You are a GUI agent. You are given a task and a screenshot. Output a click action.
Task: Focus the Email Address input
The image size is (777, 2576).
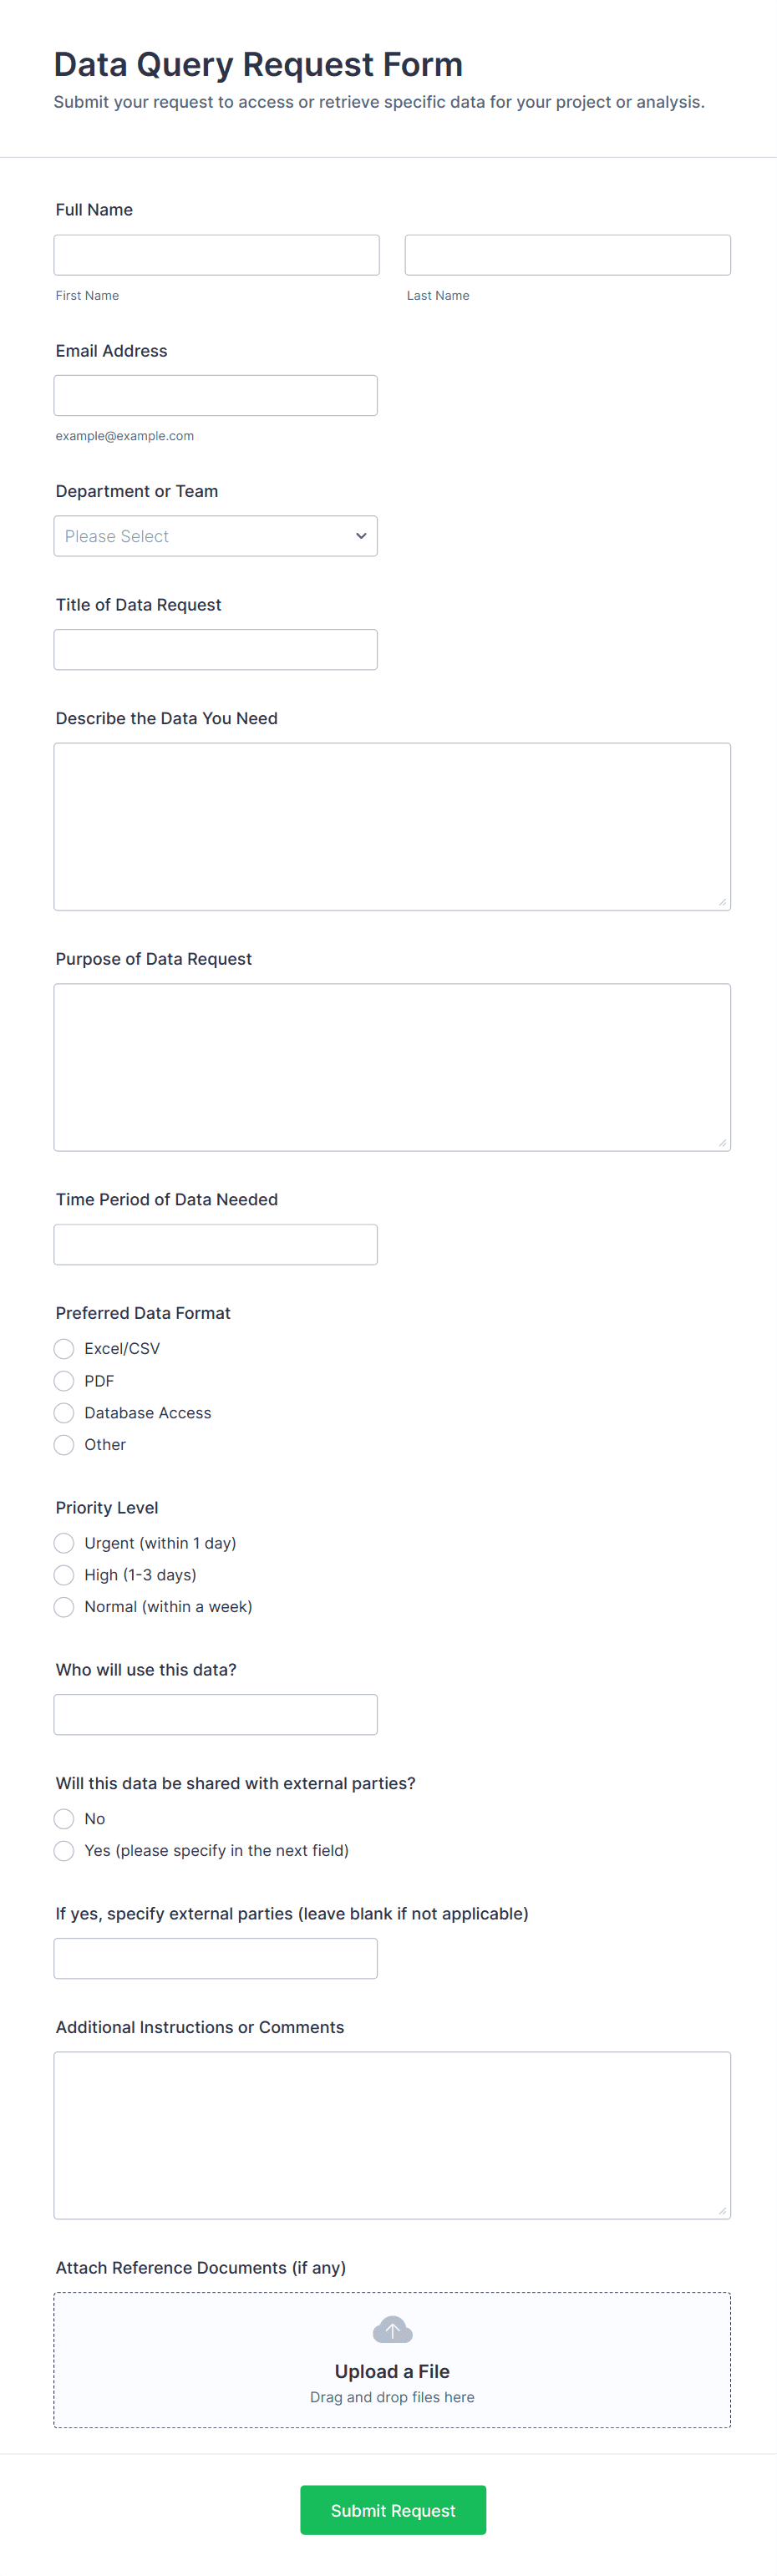click(x=215, y=396)
